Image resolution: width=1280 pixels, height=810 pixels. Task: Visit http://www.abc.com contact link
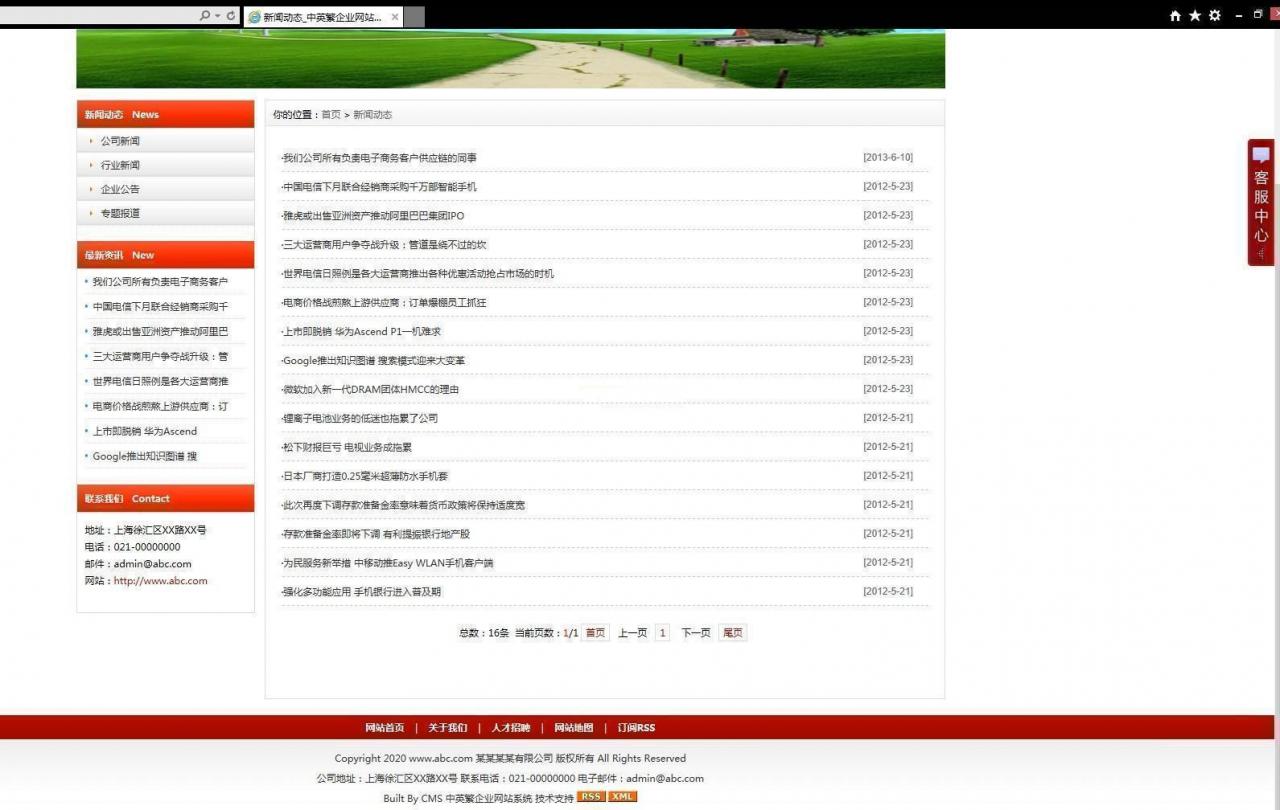(x=161, y=581)
